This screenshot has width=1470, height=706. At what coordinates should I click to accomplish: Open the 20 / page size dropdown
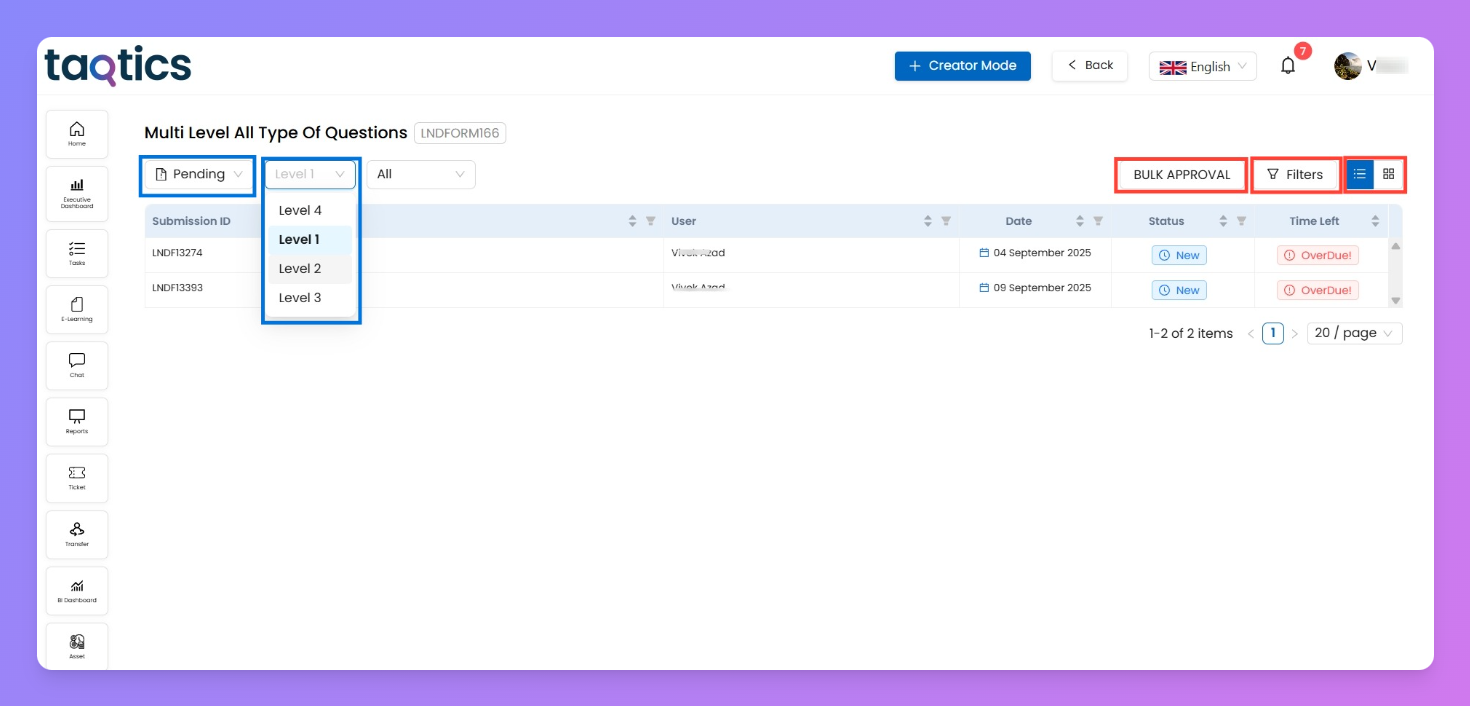click(1354, 333)
